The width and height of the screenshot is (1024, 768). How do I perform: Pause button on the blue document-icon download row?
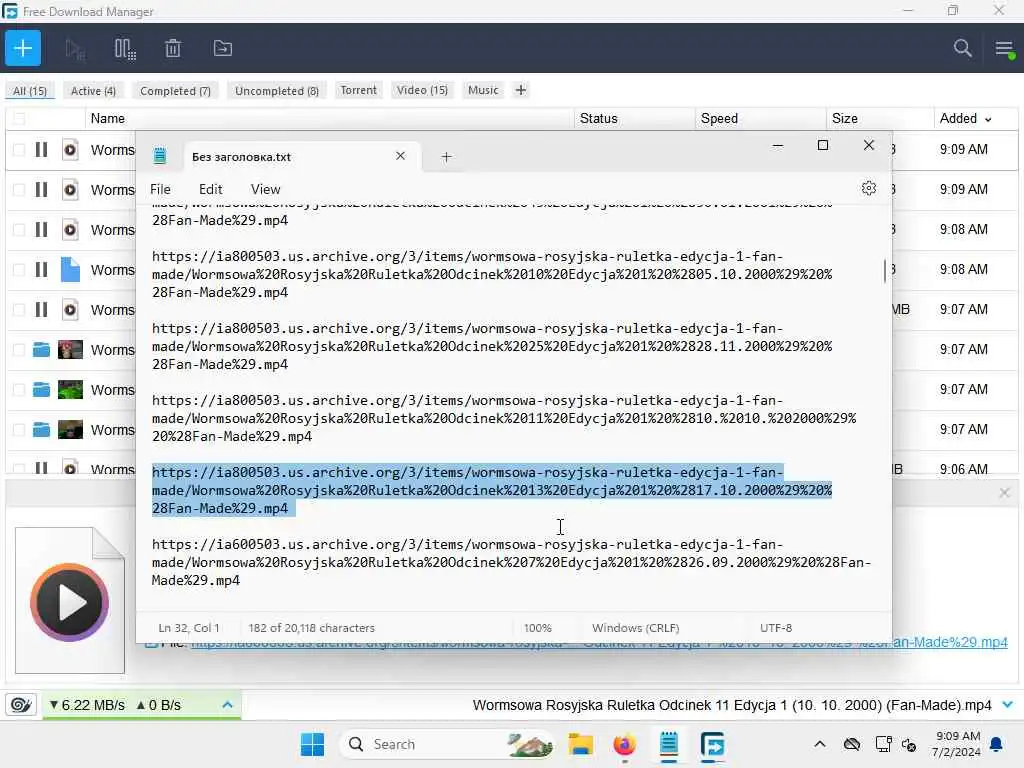coord(41,270)
